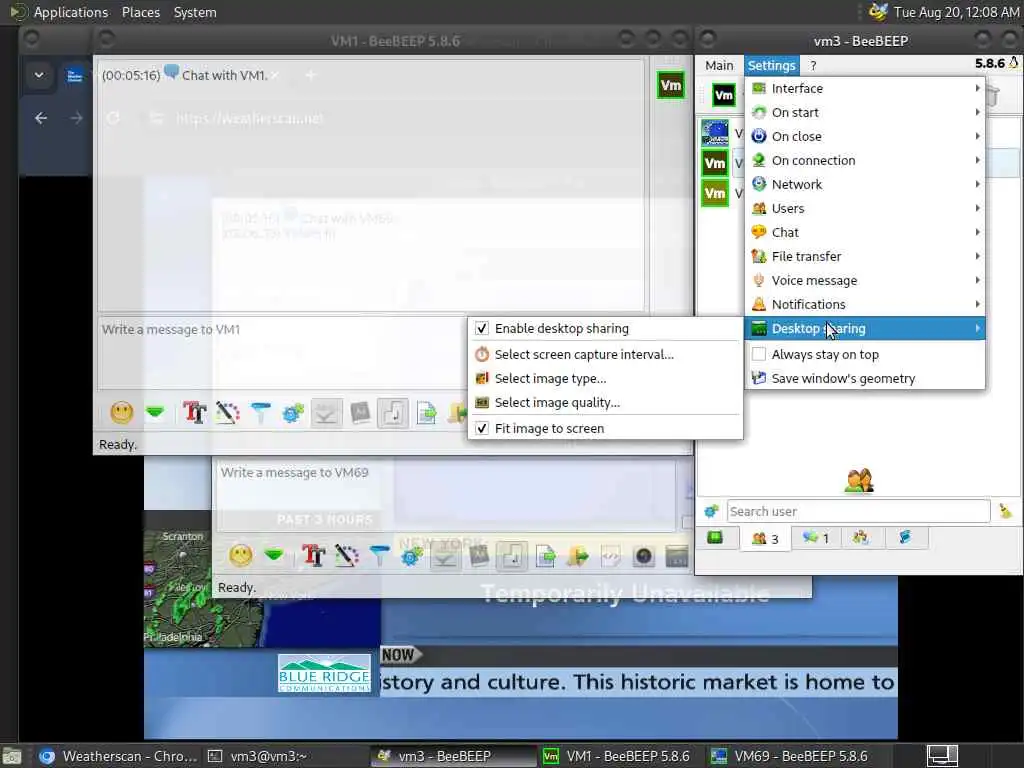The height and width of the screenshot is (768, 1024).
Task: Click the clear-search broom icon
Action: pos(1006,511)
